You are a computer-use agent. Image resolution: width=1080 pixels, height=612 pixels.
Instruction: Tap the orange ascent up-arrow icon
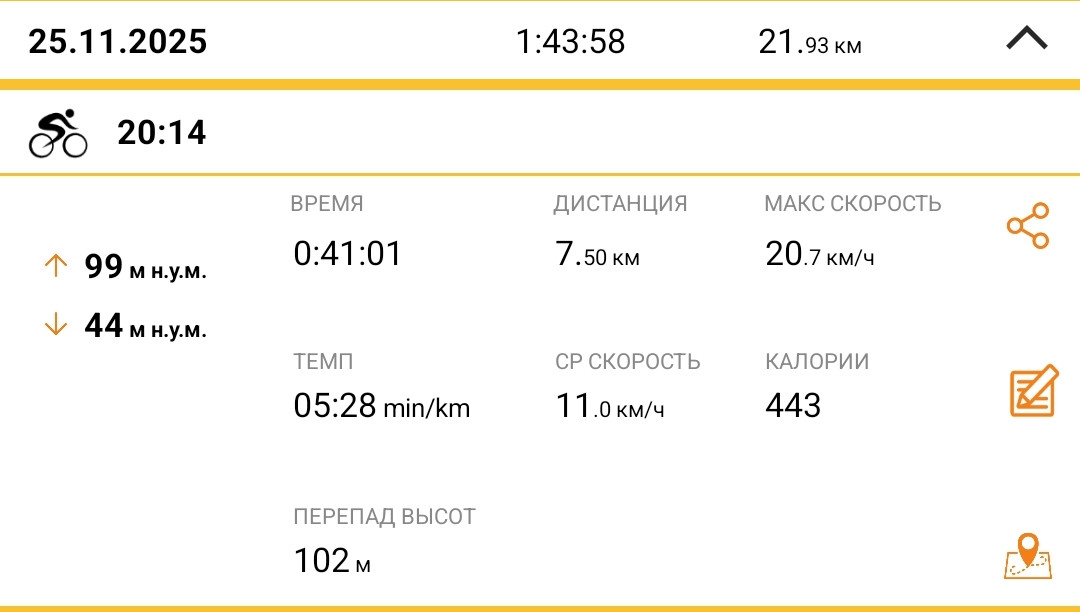[55, 265]
